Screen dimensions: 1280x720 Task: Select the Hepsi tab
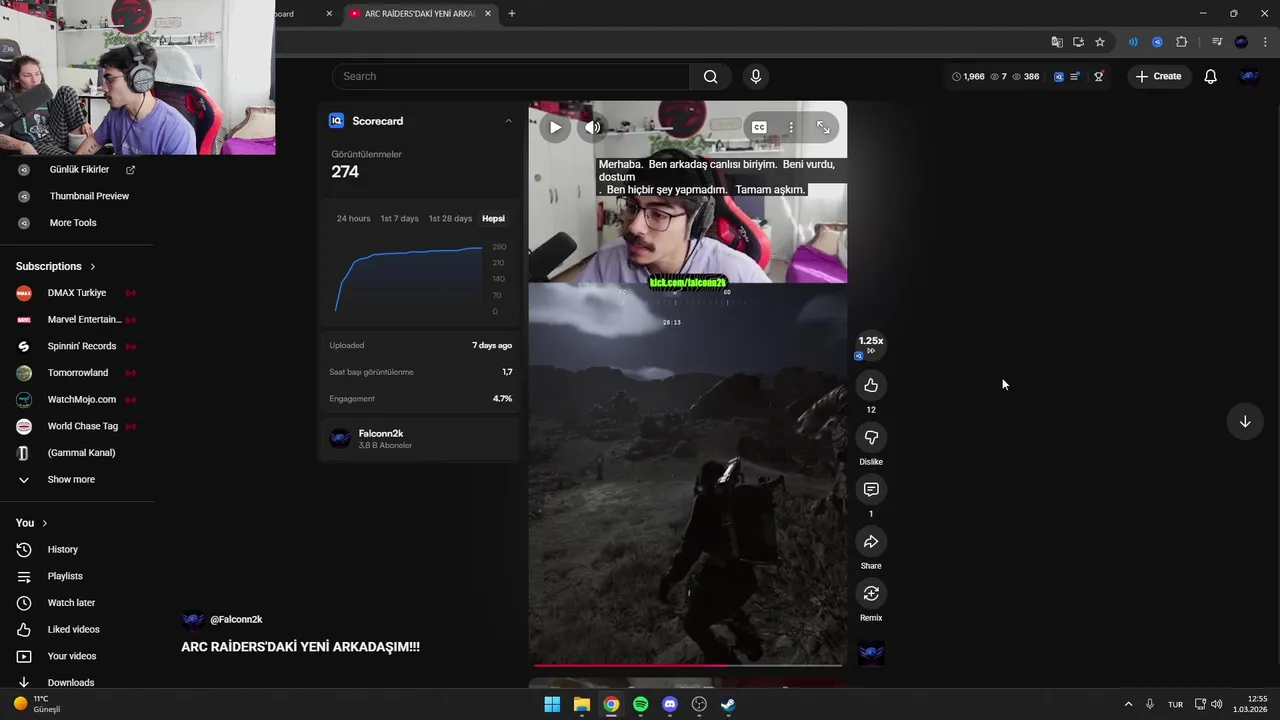click(493, 218)
